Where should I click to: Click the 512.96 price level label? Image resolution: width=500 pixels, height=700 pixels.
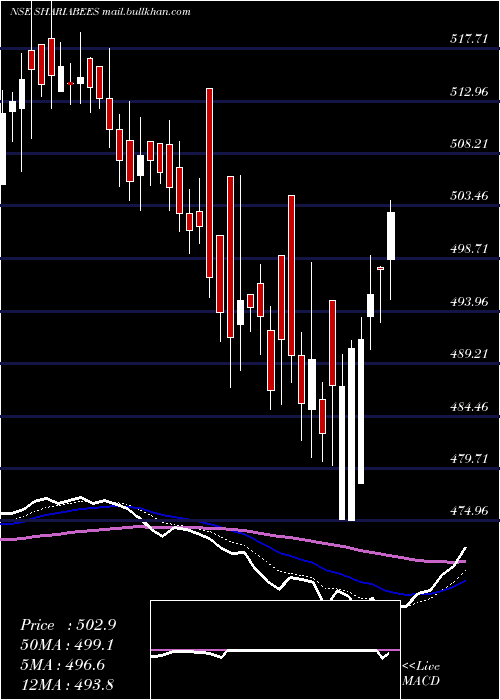[468, 92]
